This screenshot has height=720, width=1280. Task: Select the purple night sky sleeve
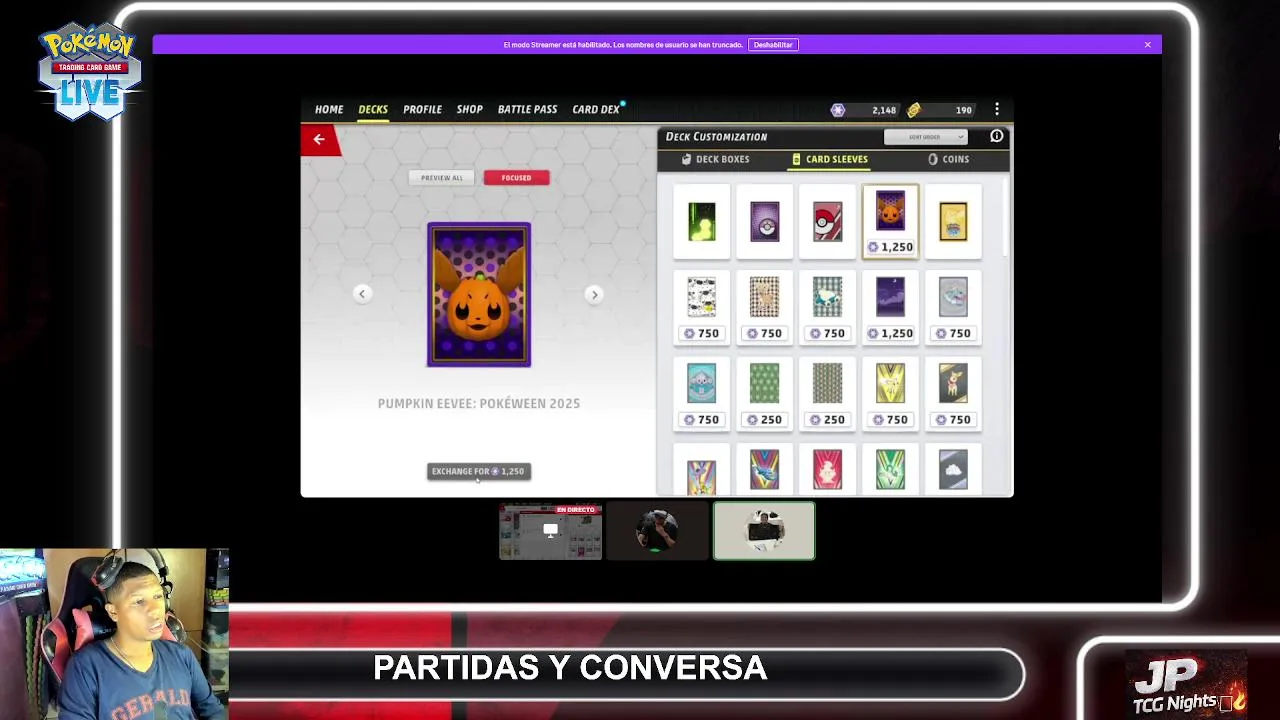pos(891,308)
